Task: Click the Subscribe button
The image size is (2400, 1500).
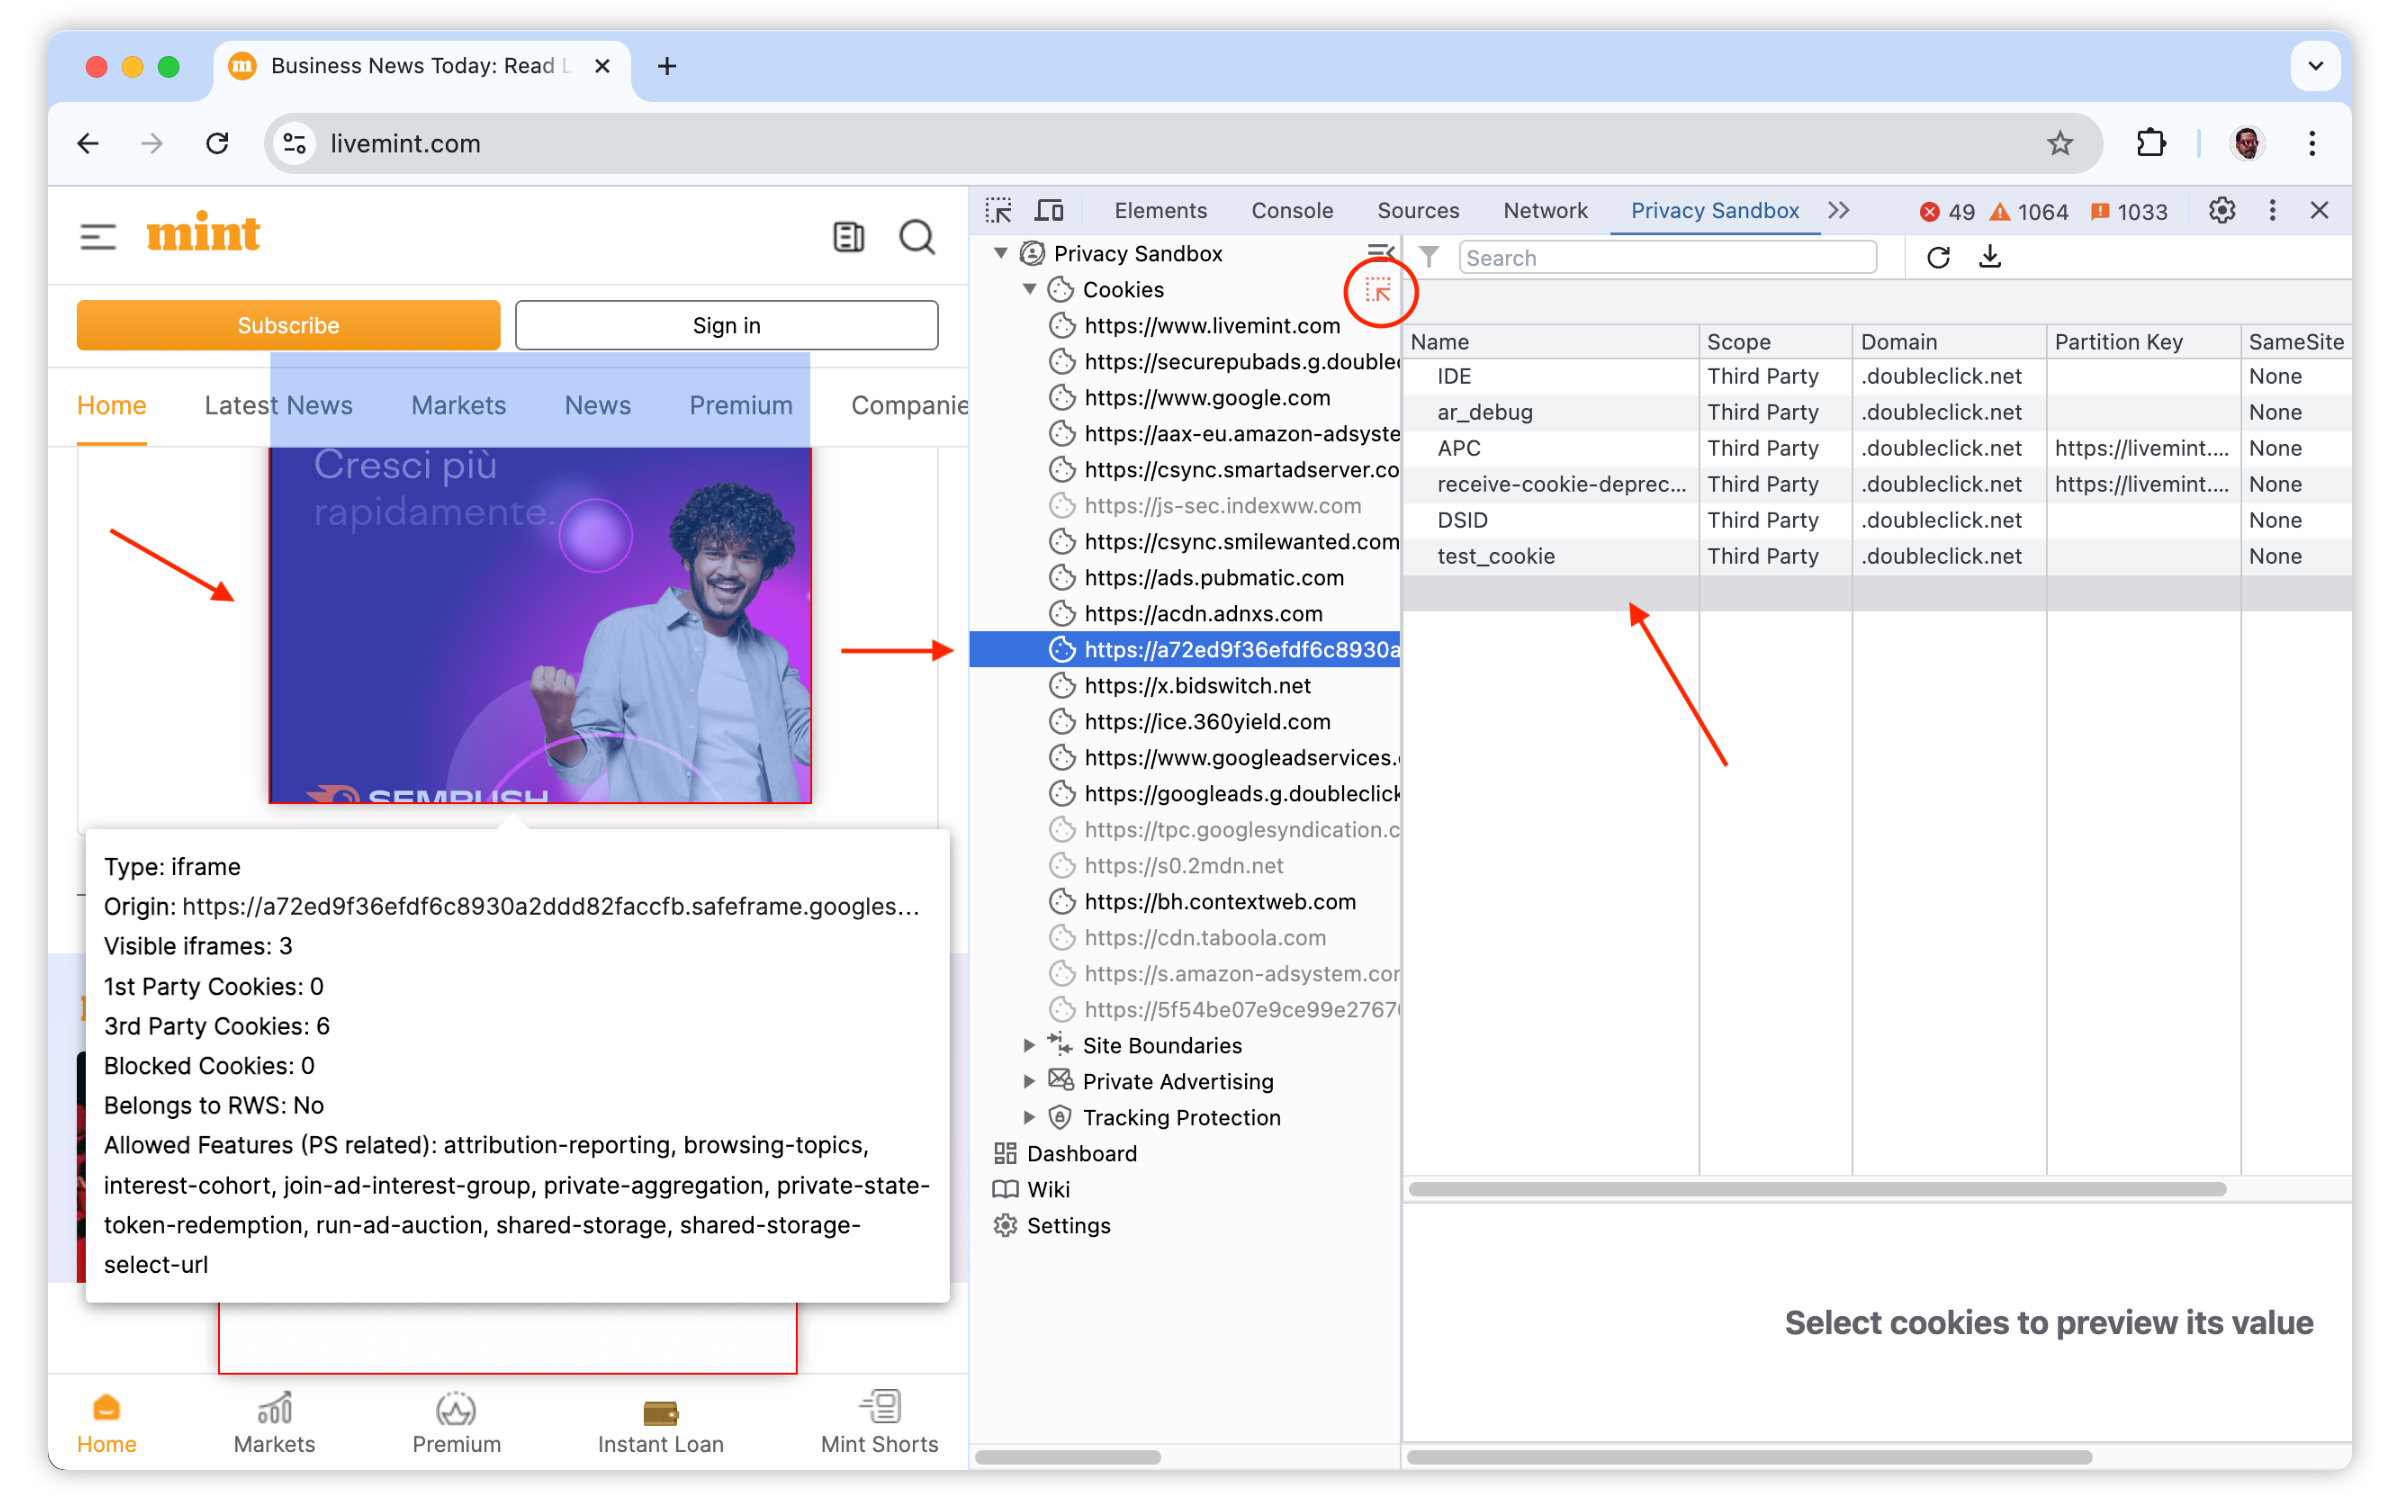Action: click(288, 326)
